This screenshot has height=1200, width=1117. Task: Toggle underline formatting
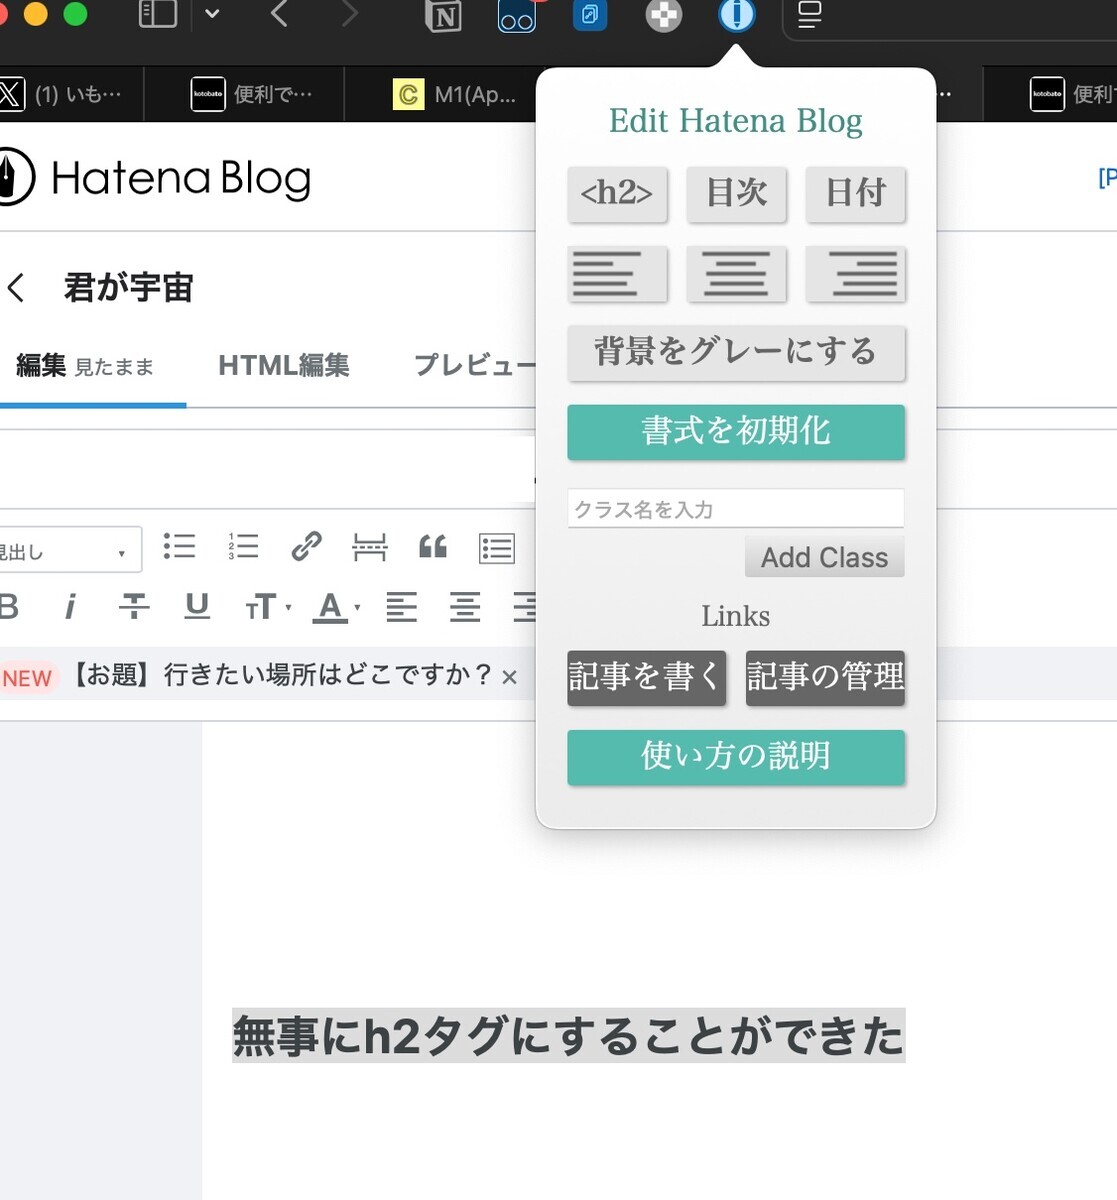click(x=197, y=606)
